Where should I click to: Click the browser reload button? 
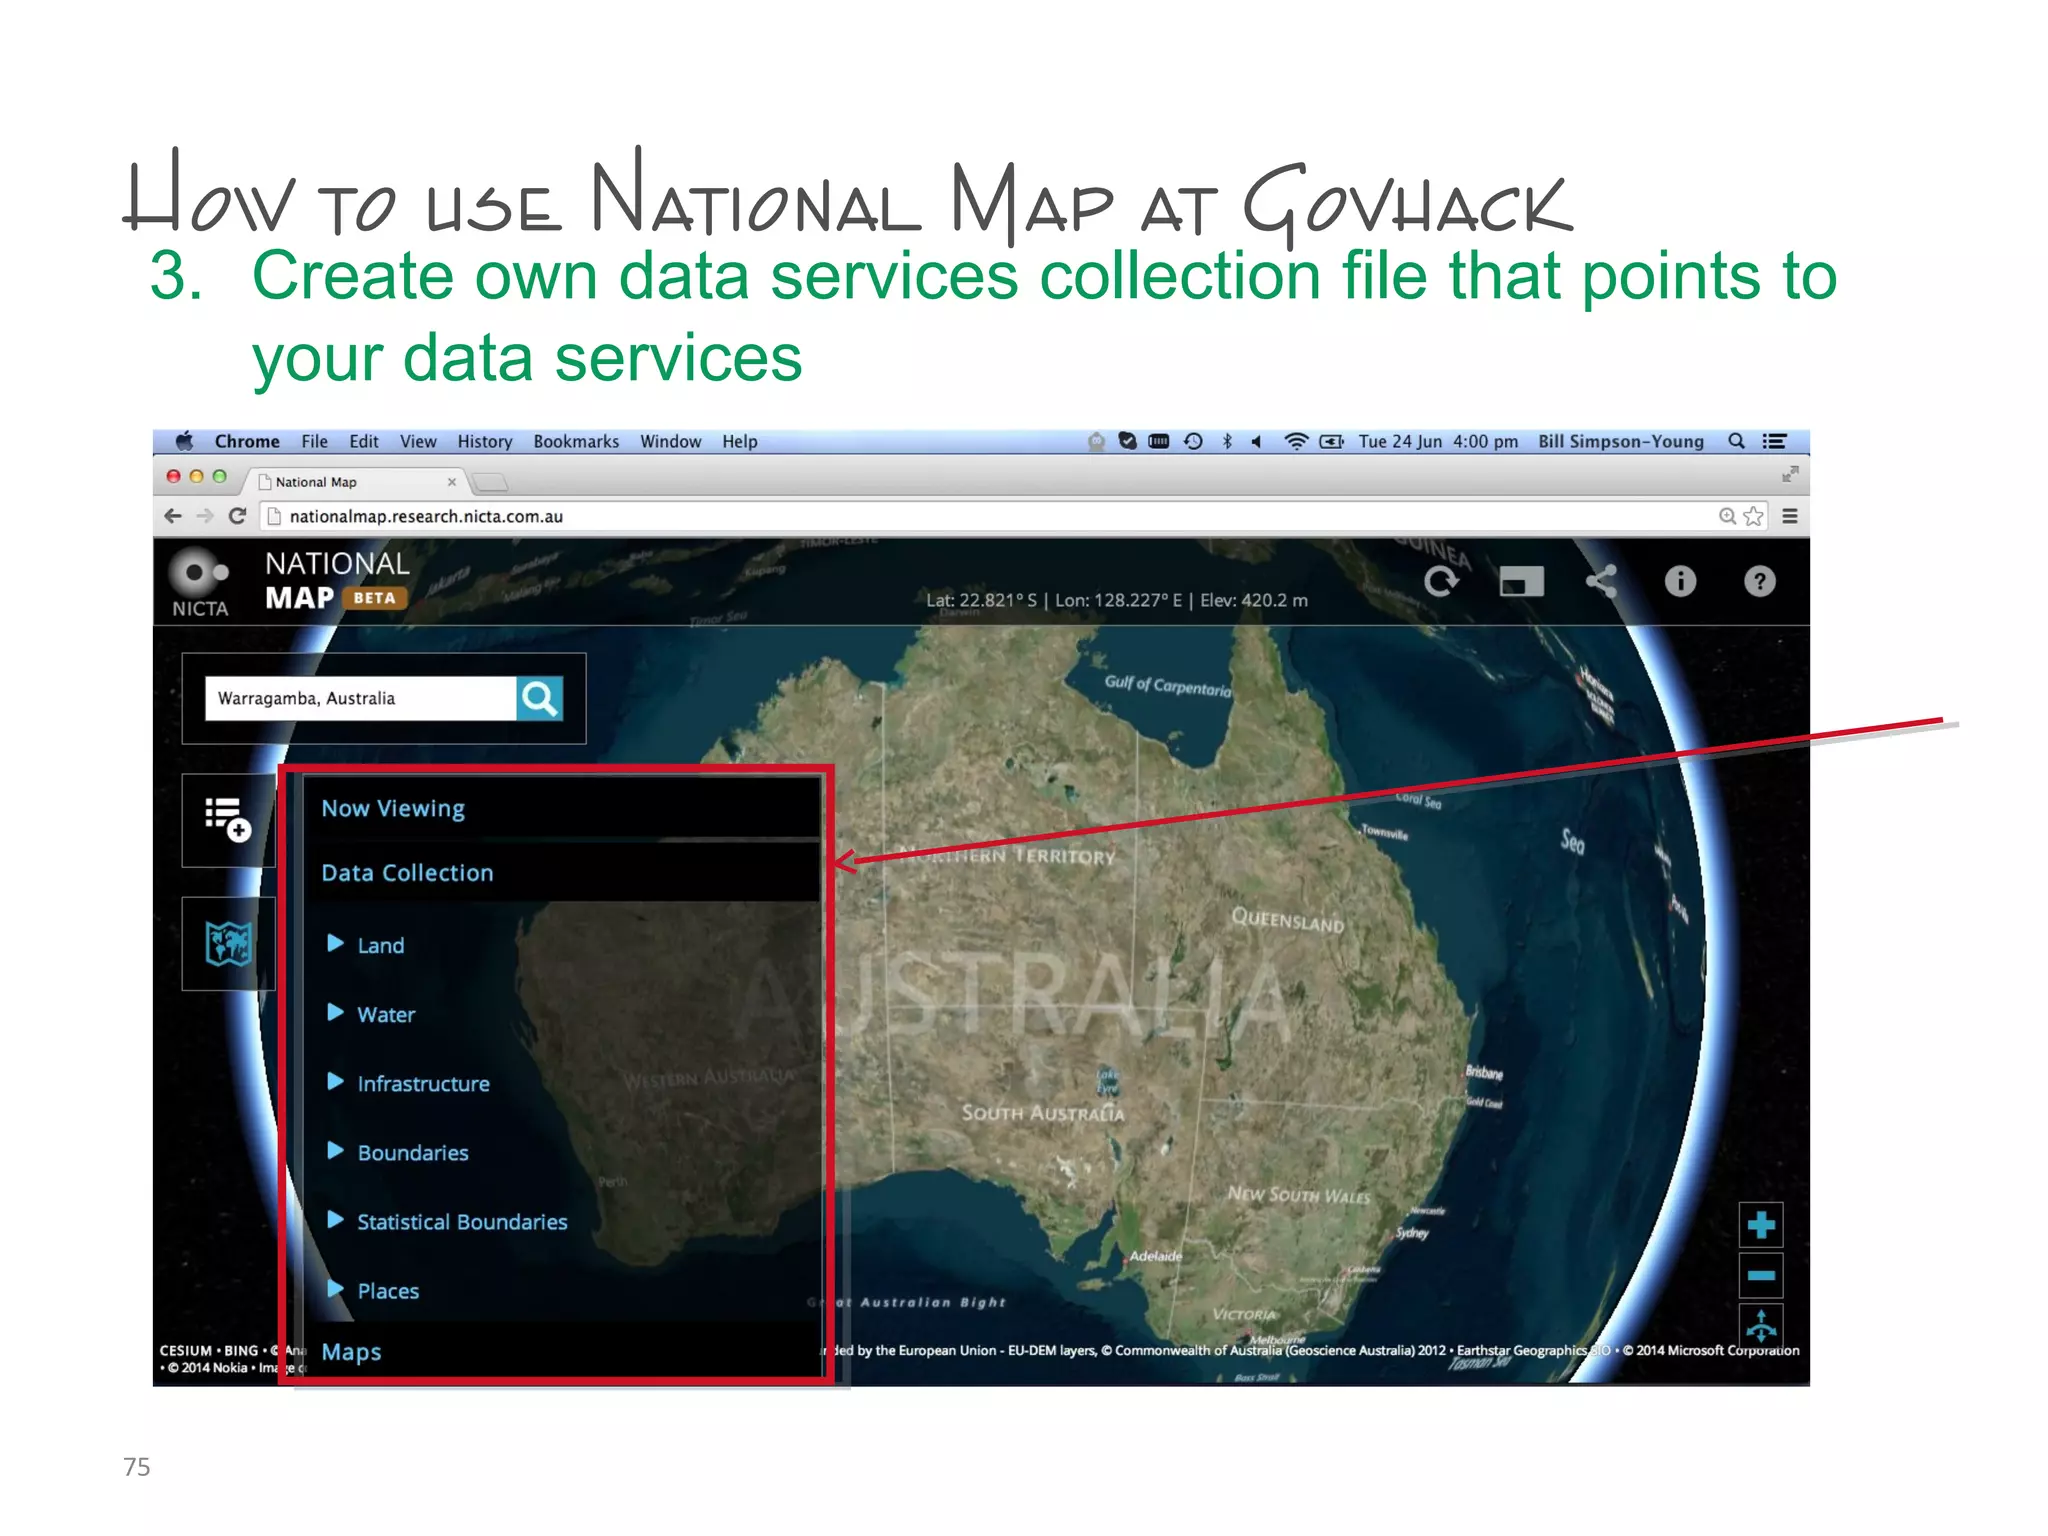237,517
